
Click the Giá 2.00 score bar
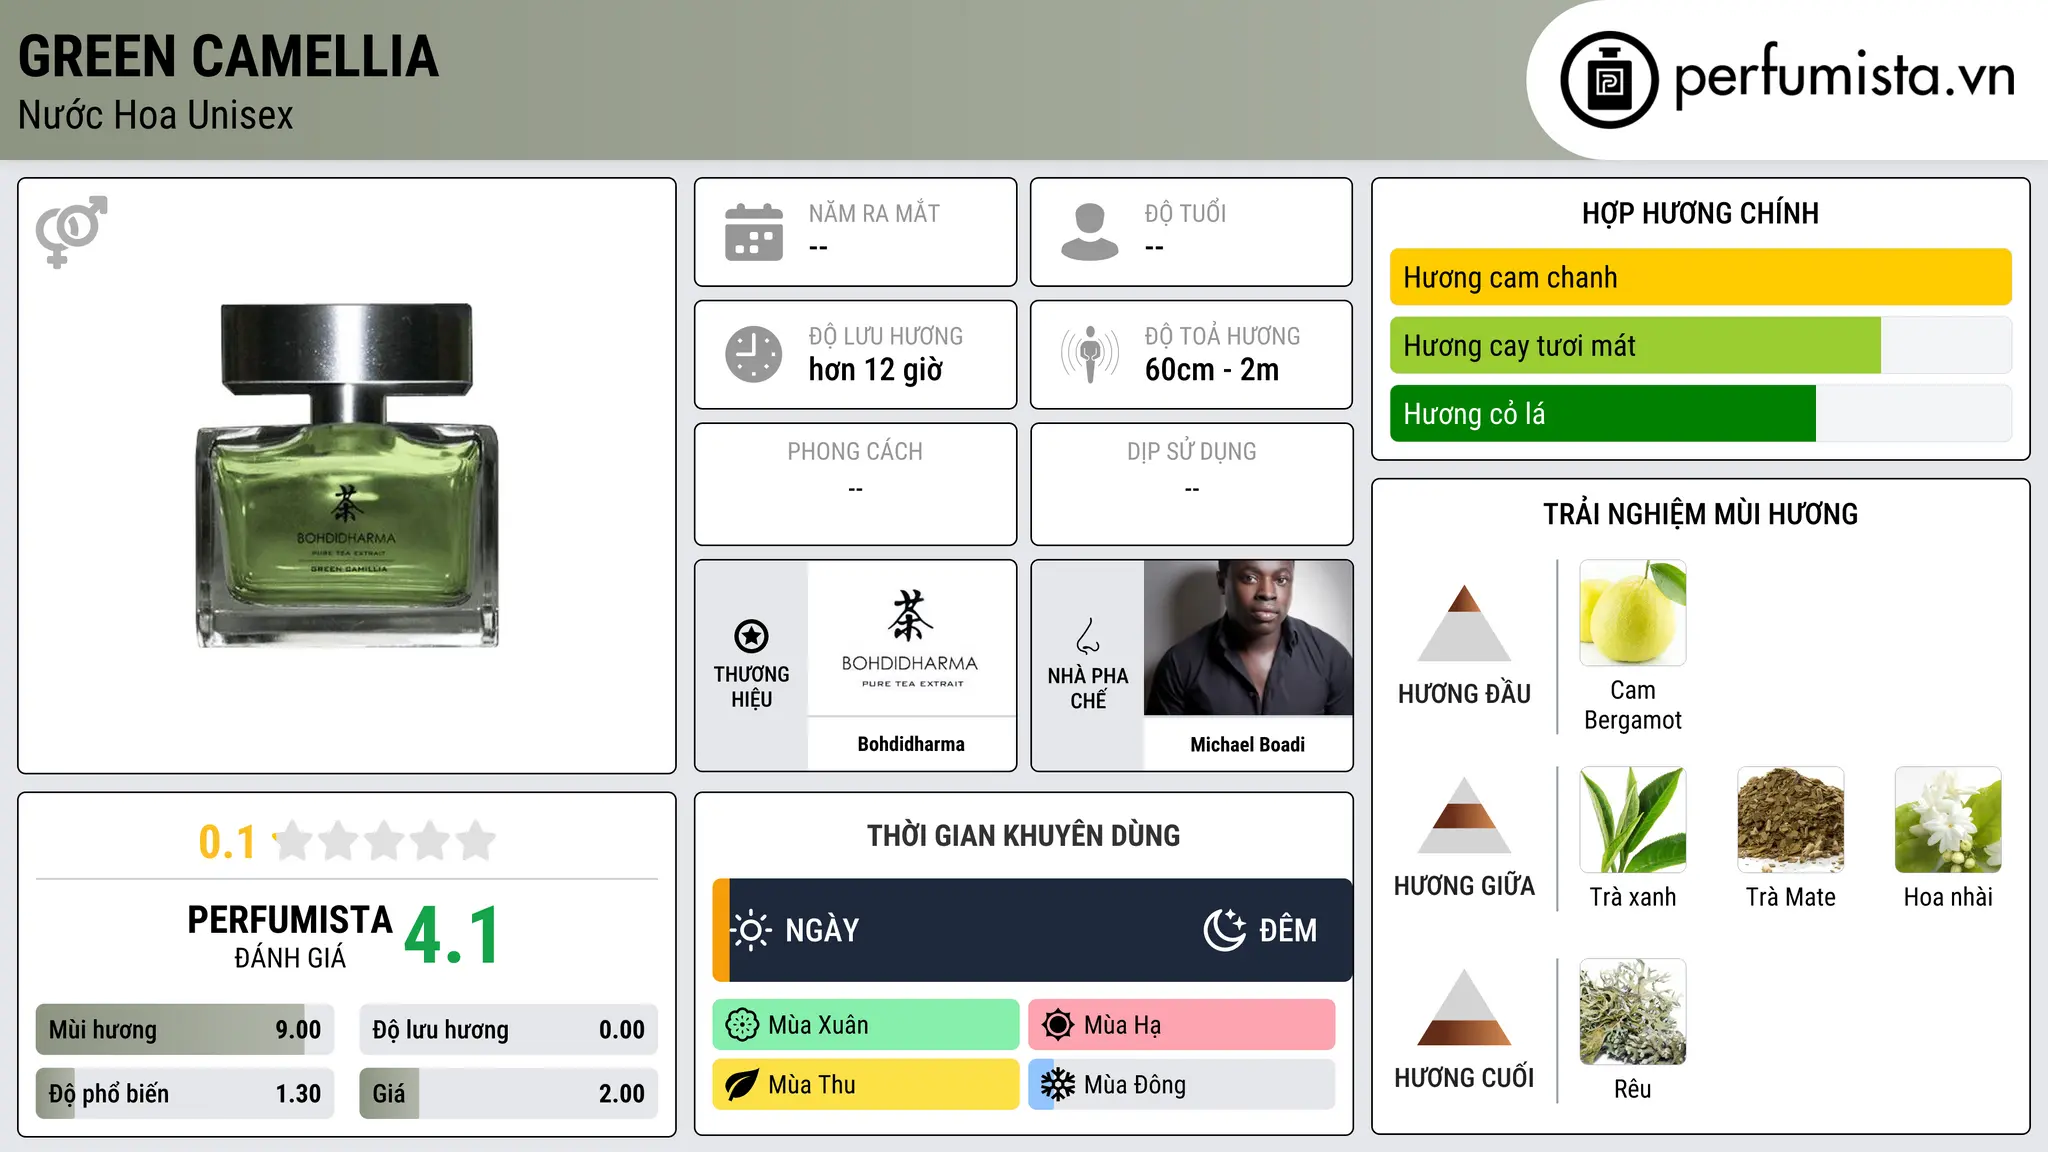(508, 1093)
